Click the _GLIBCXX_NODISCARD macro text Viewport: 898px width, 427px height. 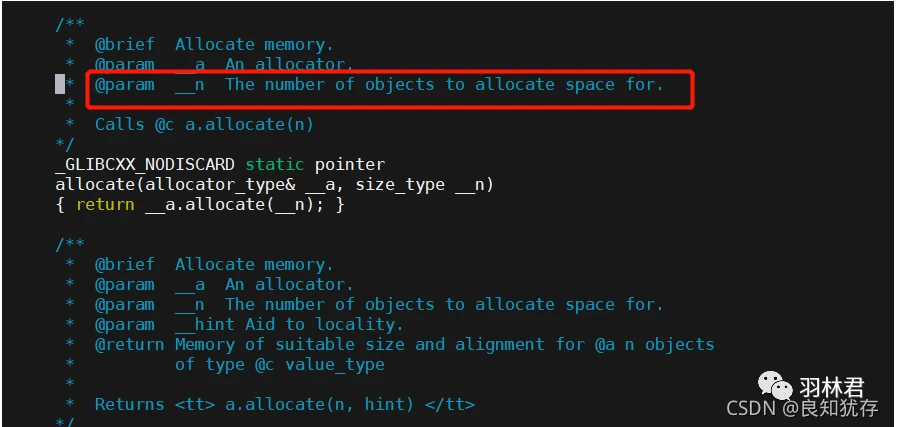(x=145, y=165)
